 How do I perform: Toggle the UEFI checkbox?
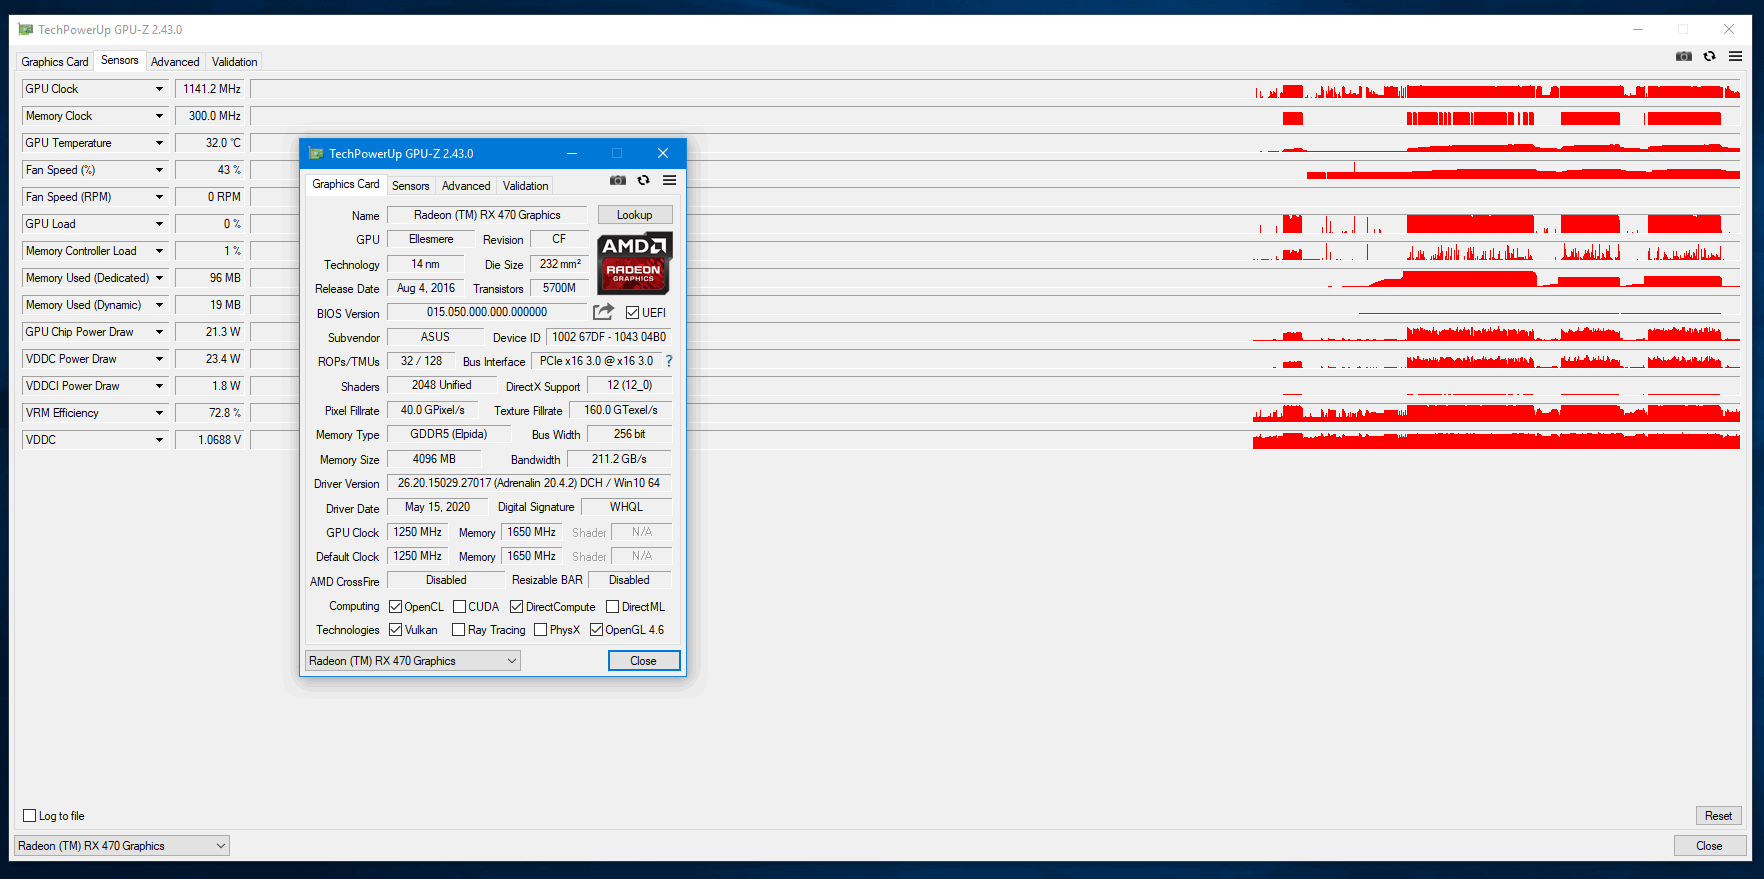click(x=632, y=313)
